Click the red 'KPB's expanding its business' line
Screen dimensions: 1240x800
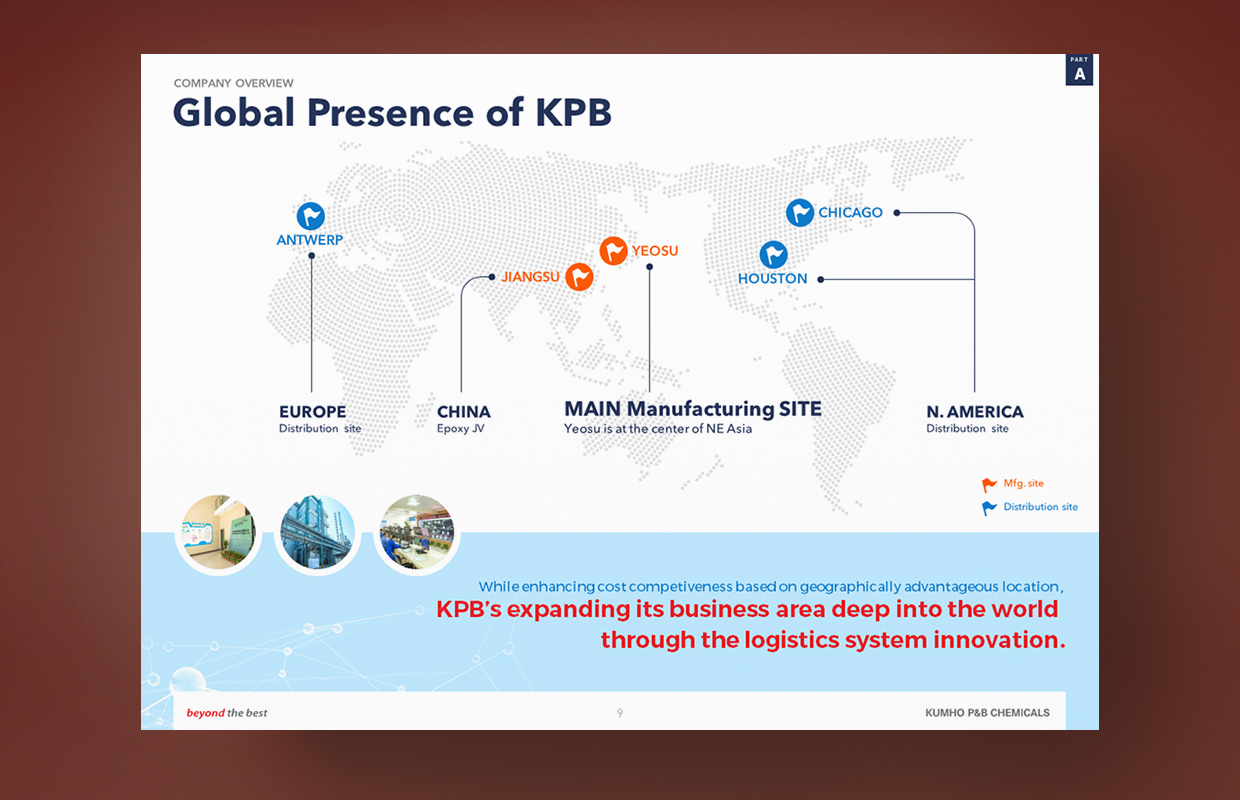747,610
